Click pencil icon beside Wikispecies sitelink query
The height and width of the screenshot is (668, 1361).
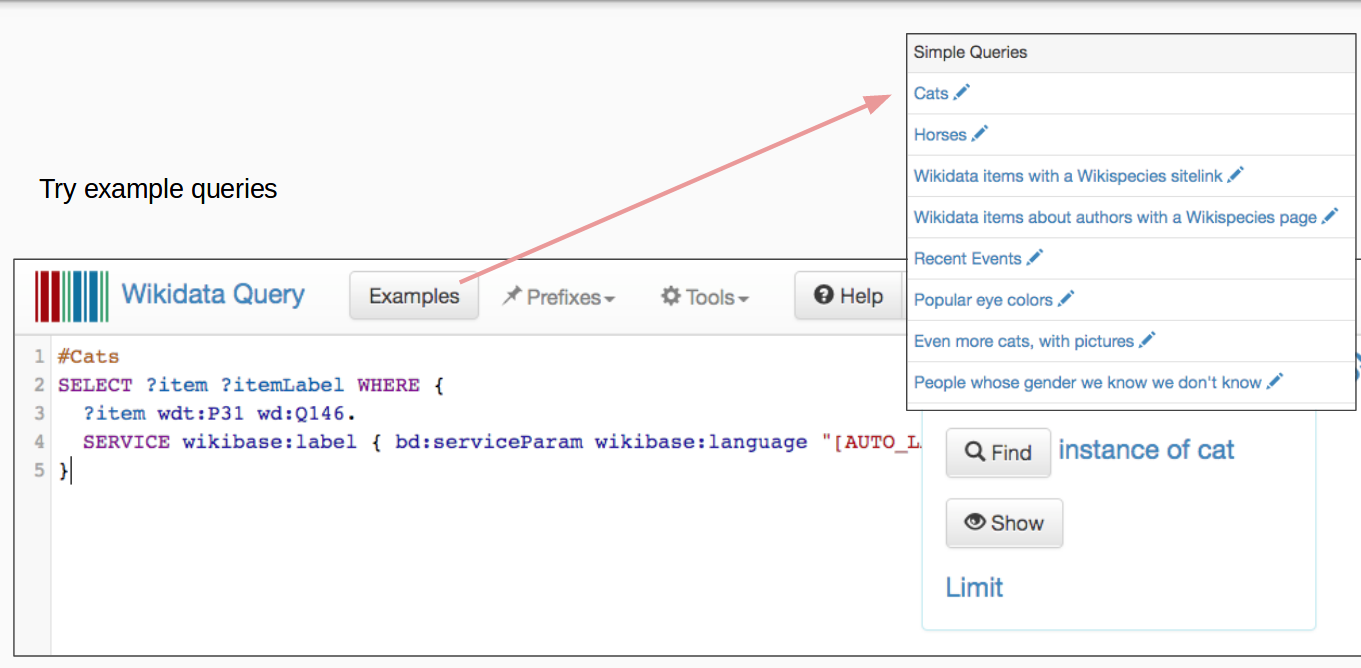coord(1235,174)
